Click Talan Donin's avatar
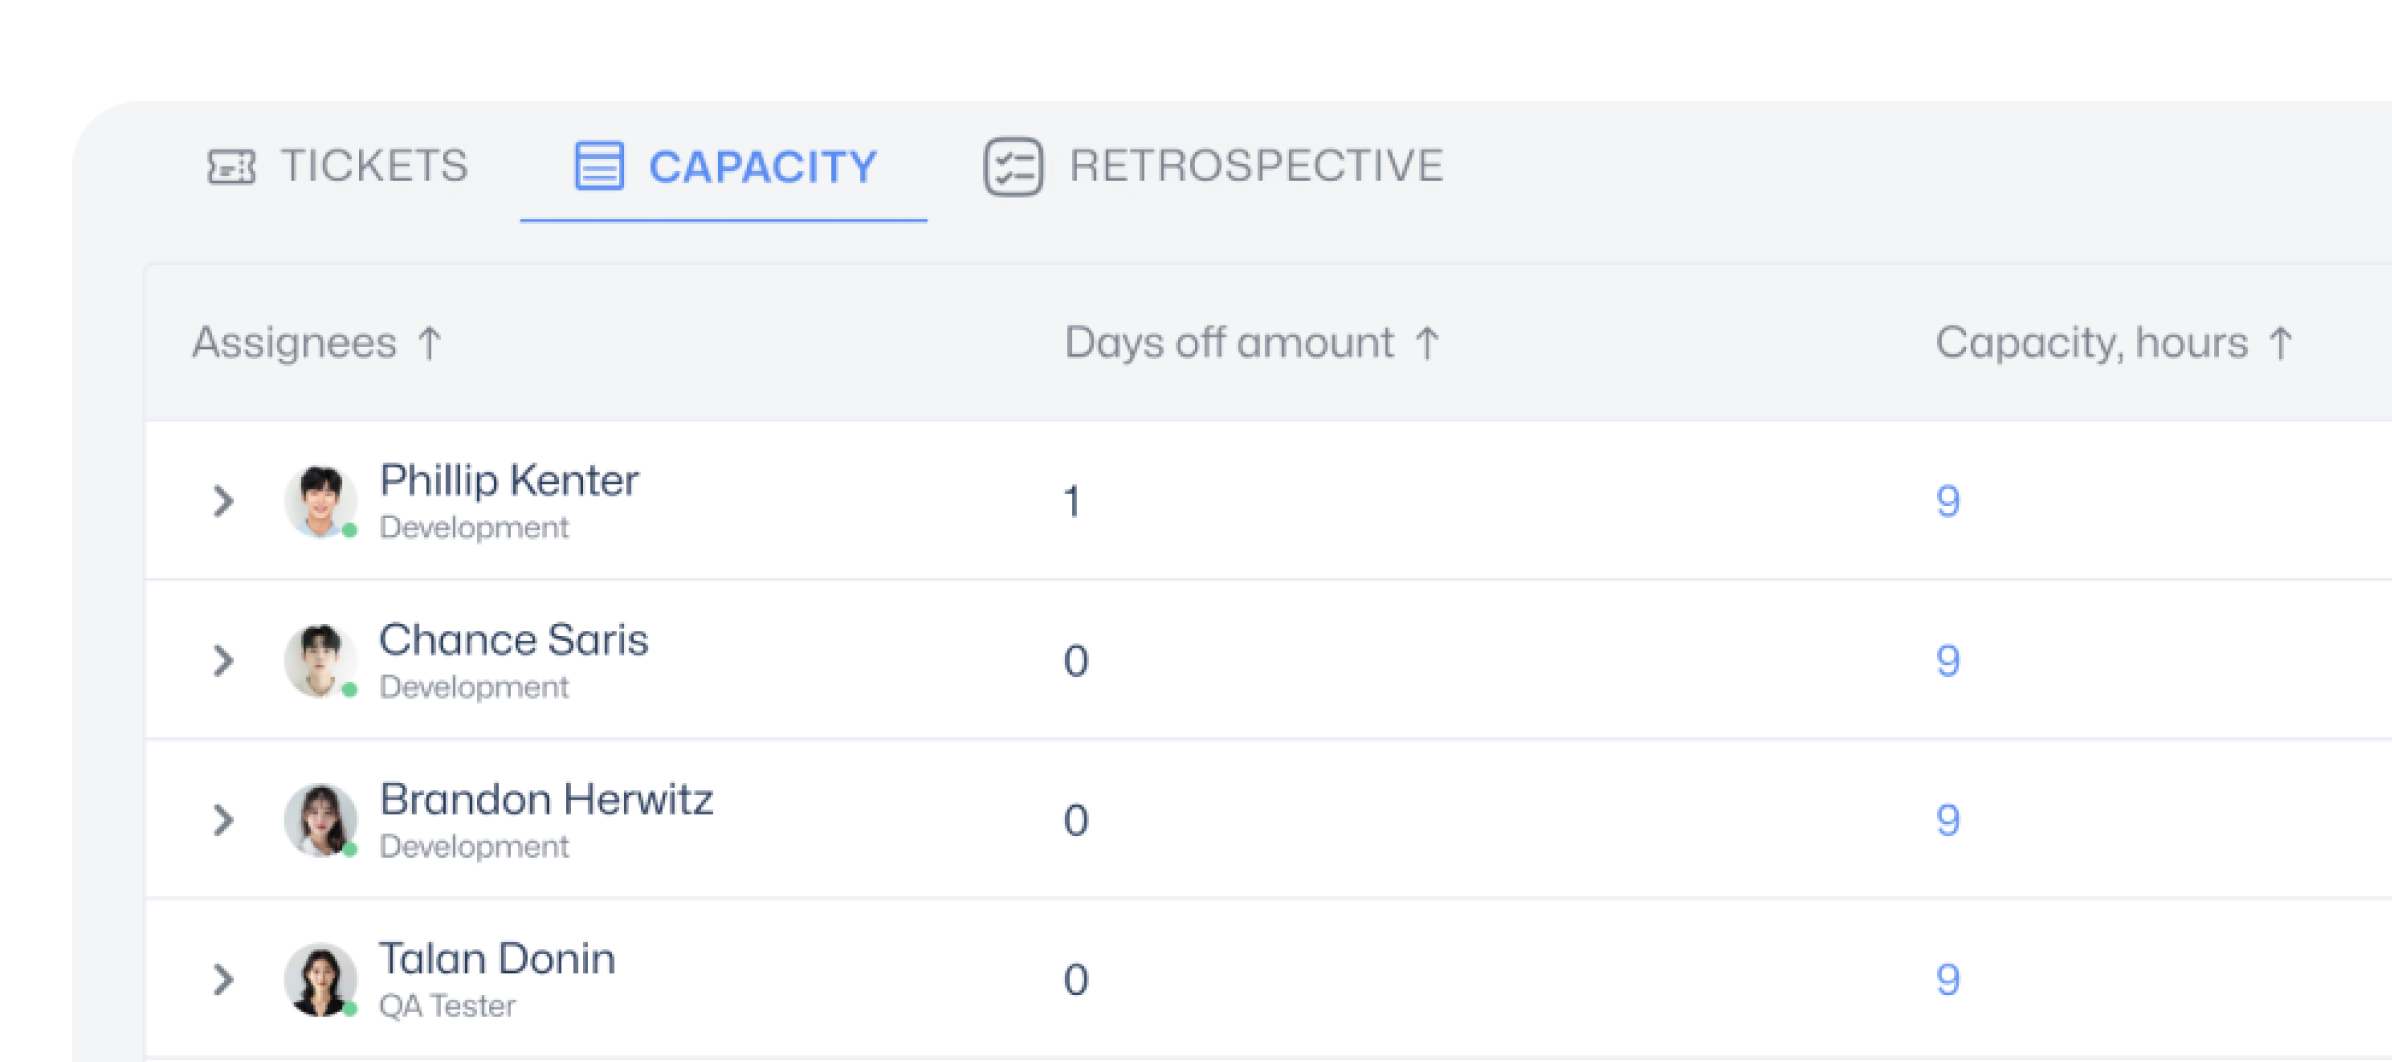Screen dimensions: 2392x1062 tap(321, 980)
